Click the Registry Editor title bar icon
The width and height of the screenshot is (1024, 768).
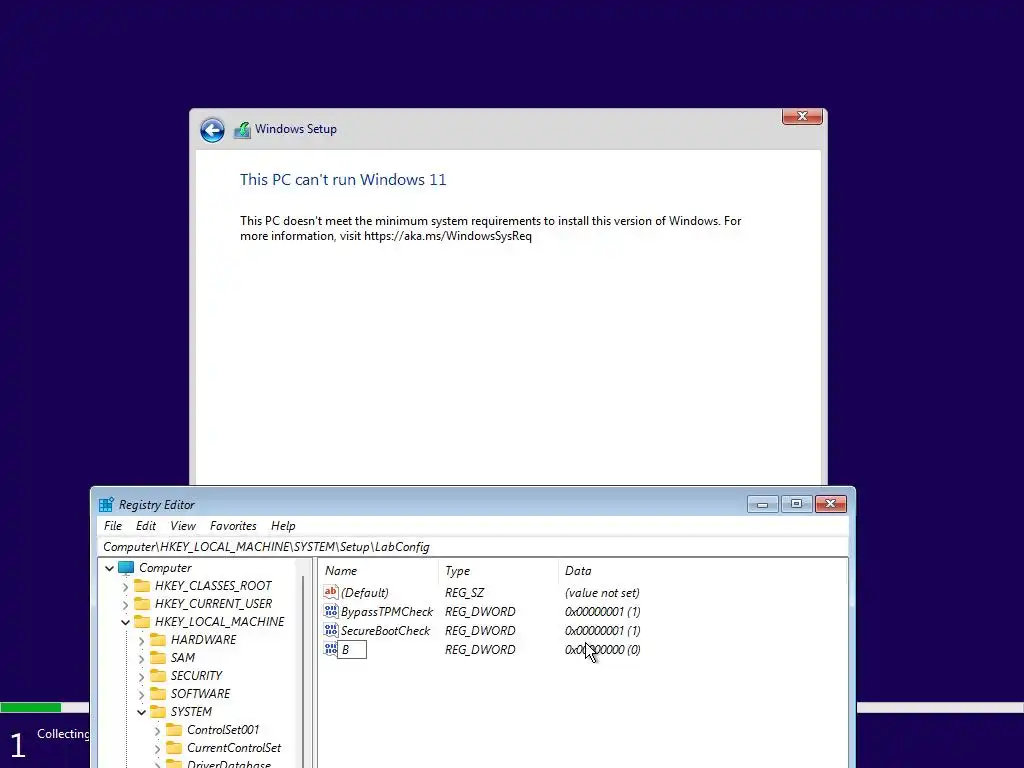point(106,505)
